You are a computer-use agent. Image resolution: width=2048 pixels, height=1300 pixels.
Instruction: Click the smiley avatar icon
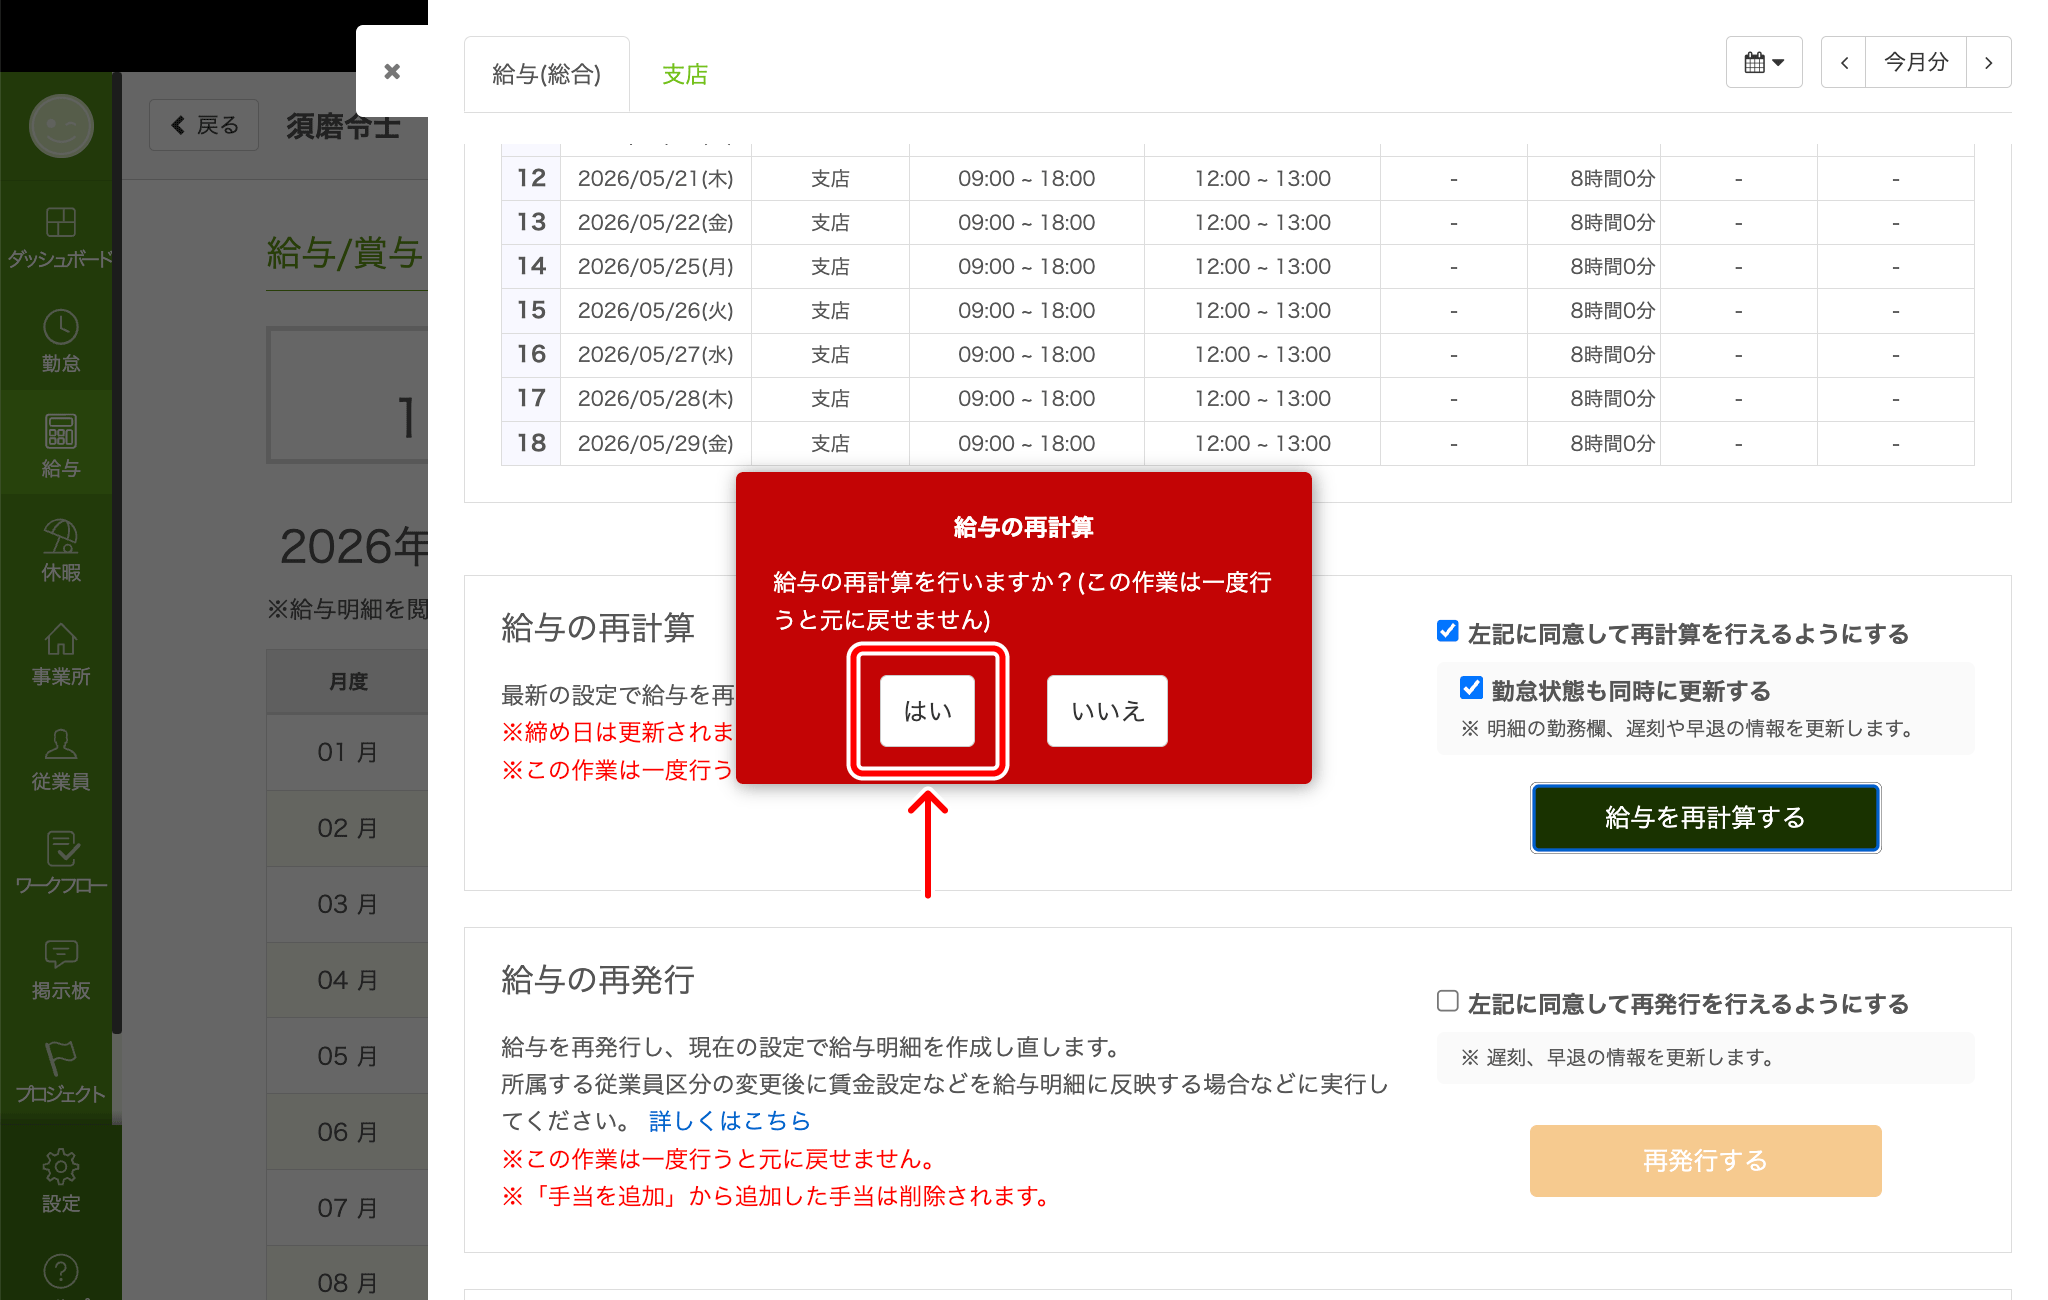tap(61, 126)
